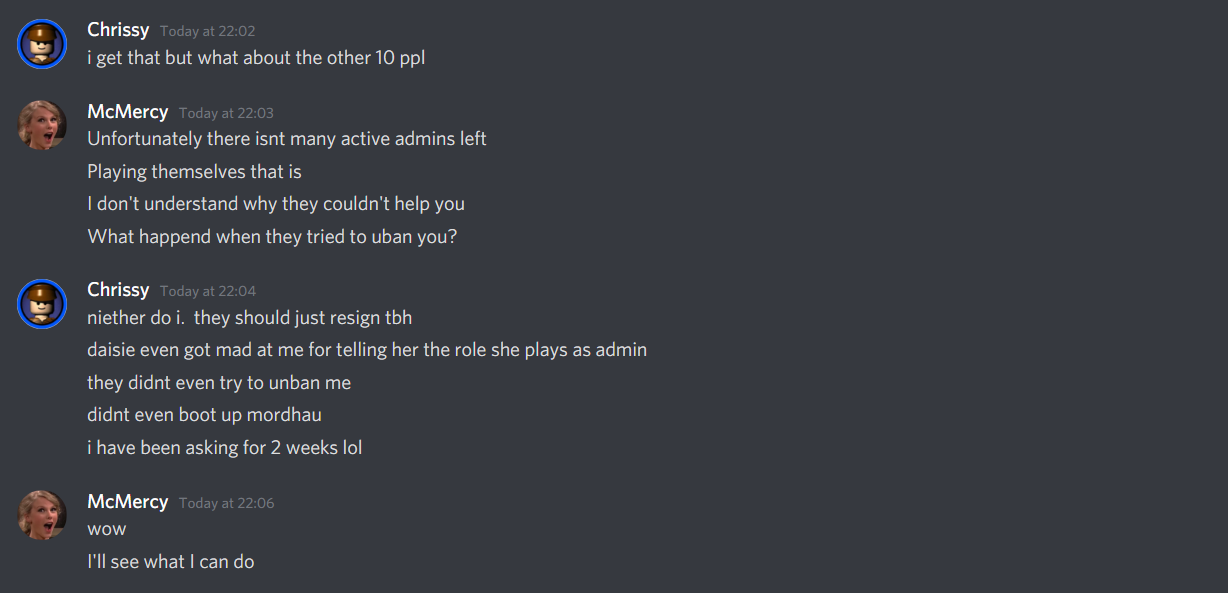Viewport: 1228px width, 593px height.
Task: Click the 'tried to uban you?' message
Action: point(272,237)
